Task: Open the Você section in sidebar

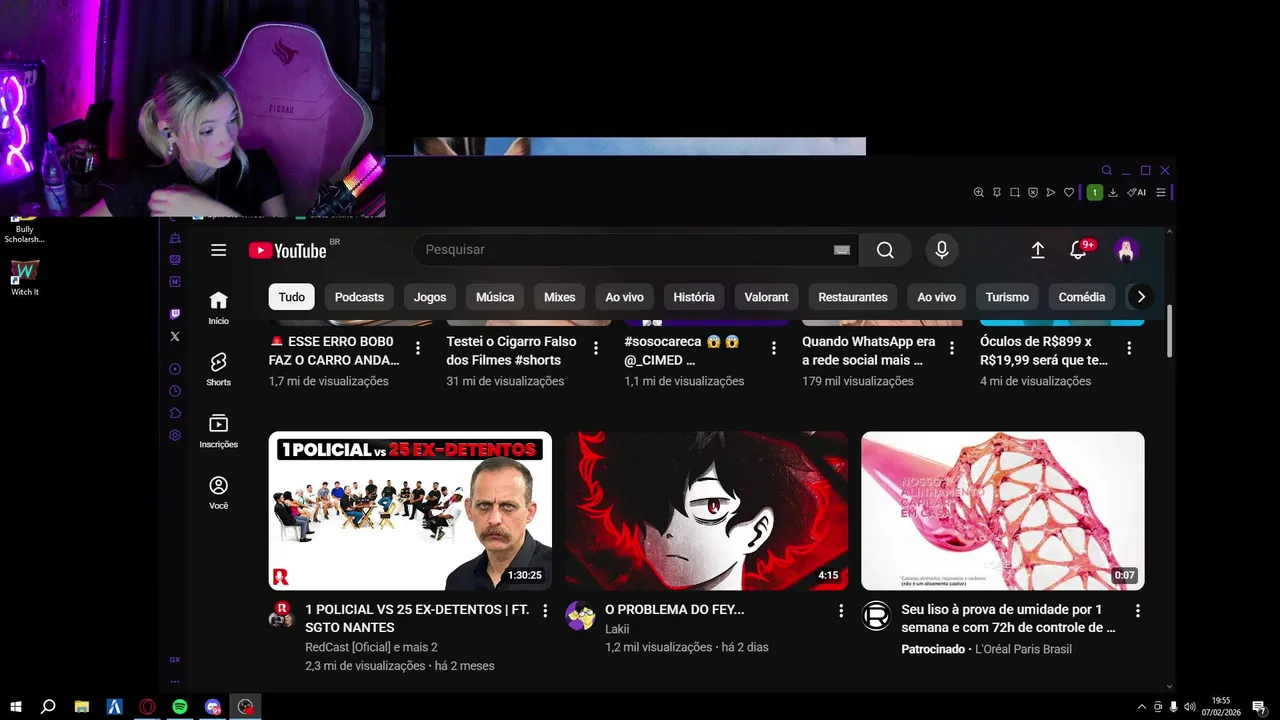Action: pyautogui.click(x=218, y=492)
